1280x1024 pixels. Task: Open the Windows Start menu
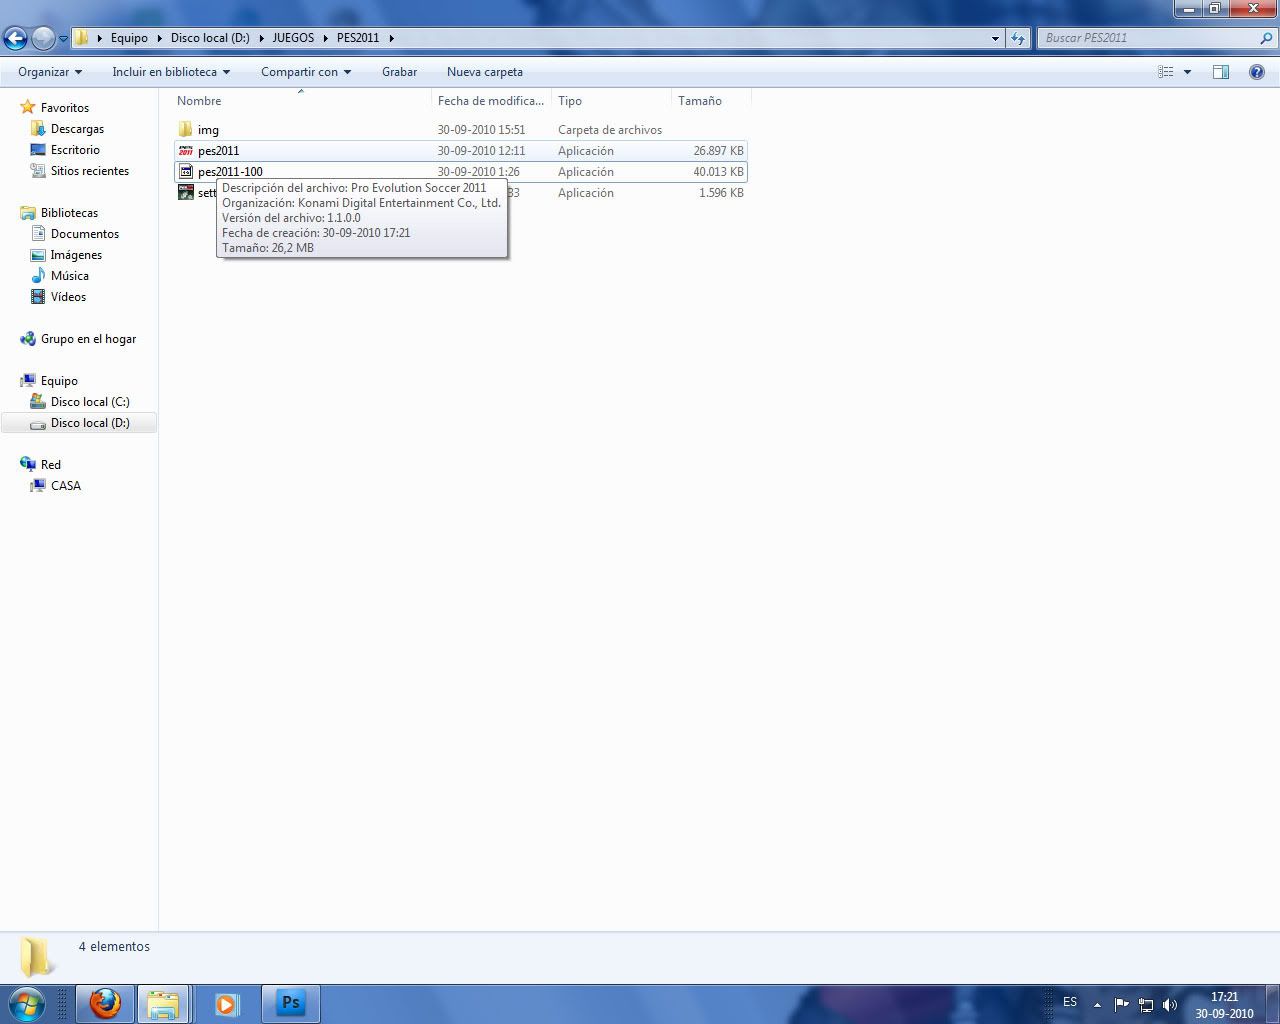tap(26, 1003)
